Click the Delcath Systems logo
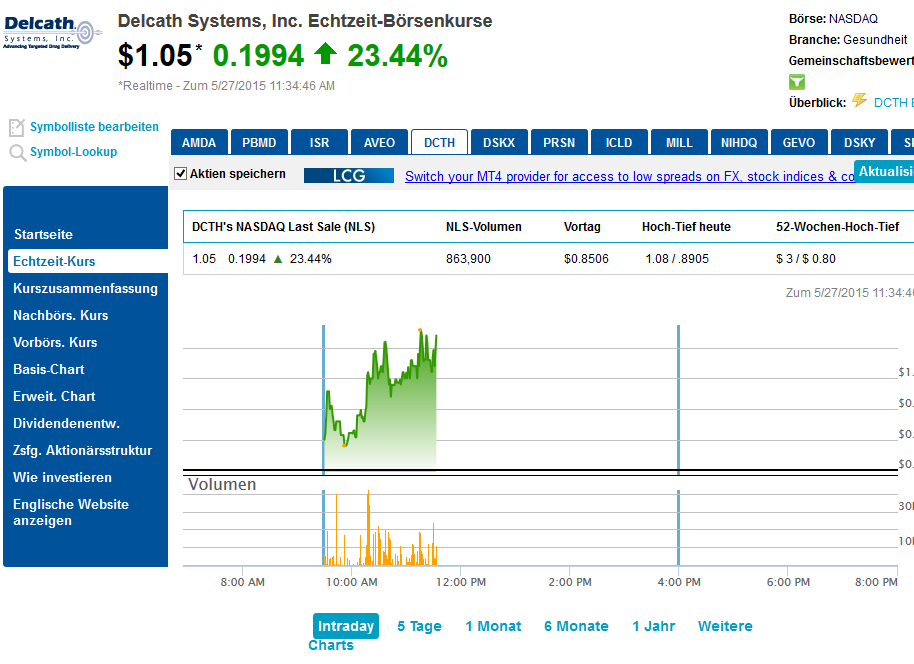The width and height of the screenshot is (914, 664). click(x=50, y=34)
